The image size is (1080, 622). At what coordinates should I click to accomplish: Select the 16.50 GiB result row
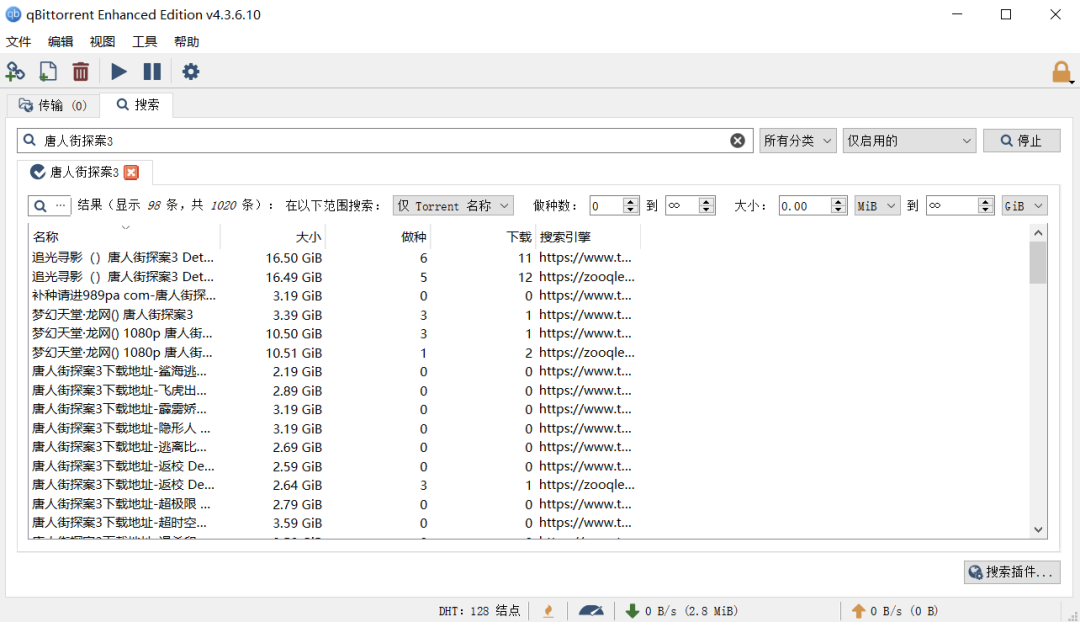coord(334,258)
